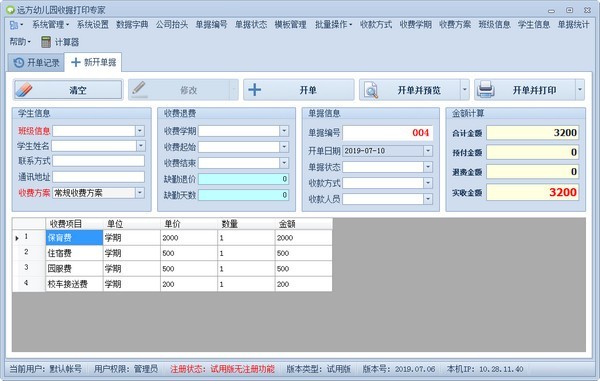Expand 开单并打印 dropdown arrow
Screen dimensions: 600x381
(x=580, y=90)
